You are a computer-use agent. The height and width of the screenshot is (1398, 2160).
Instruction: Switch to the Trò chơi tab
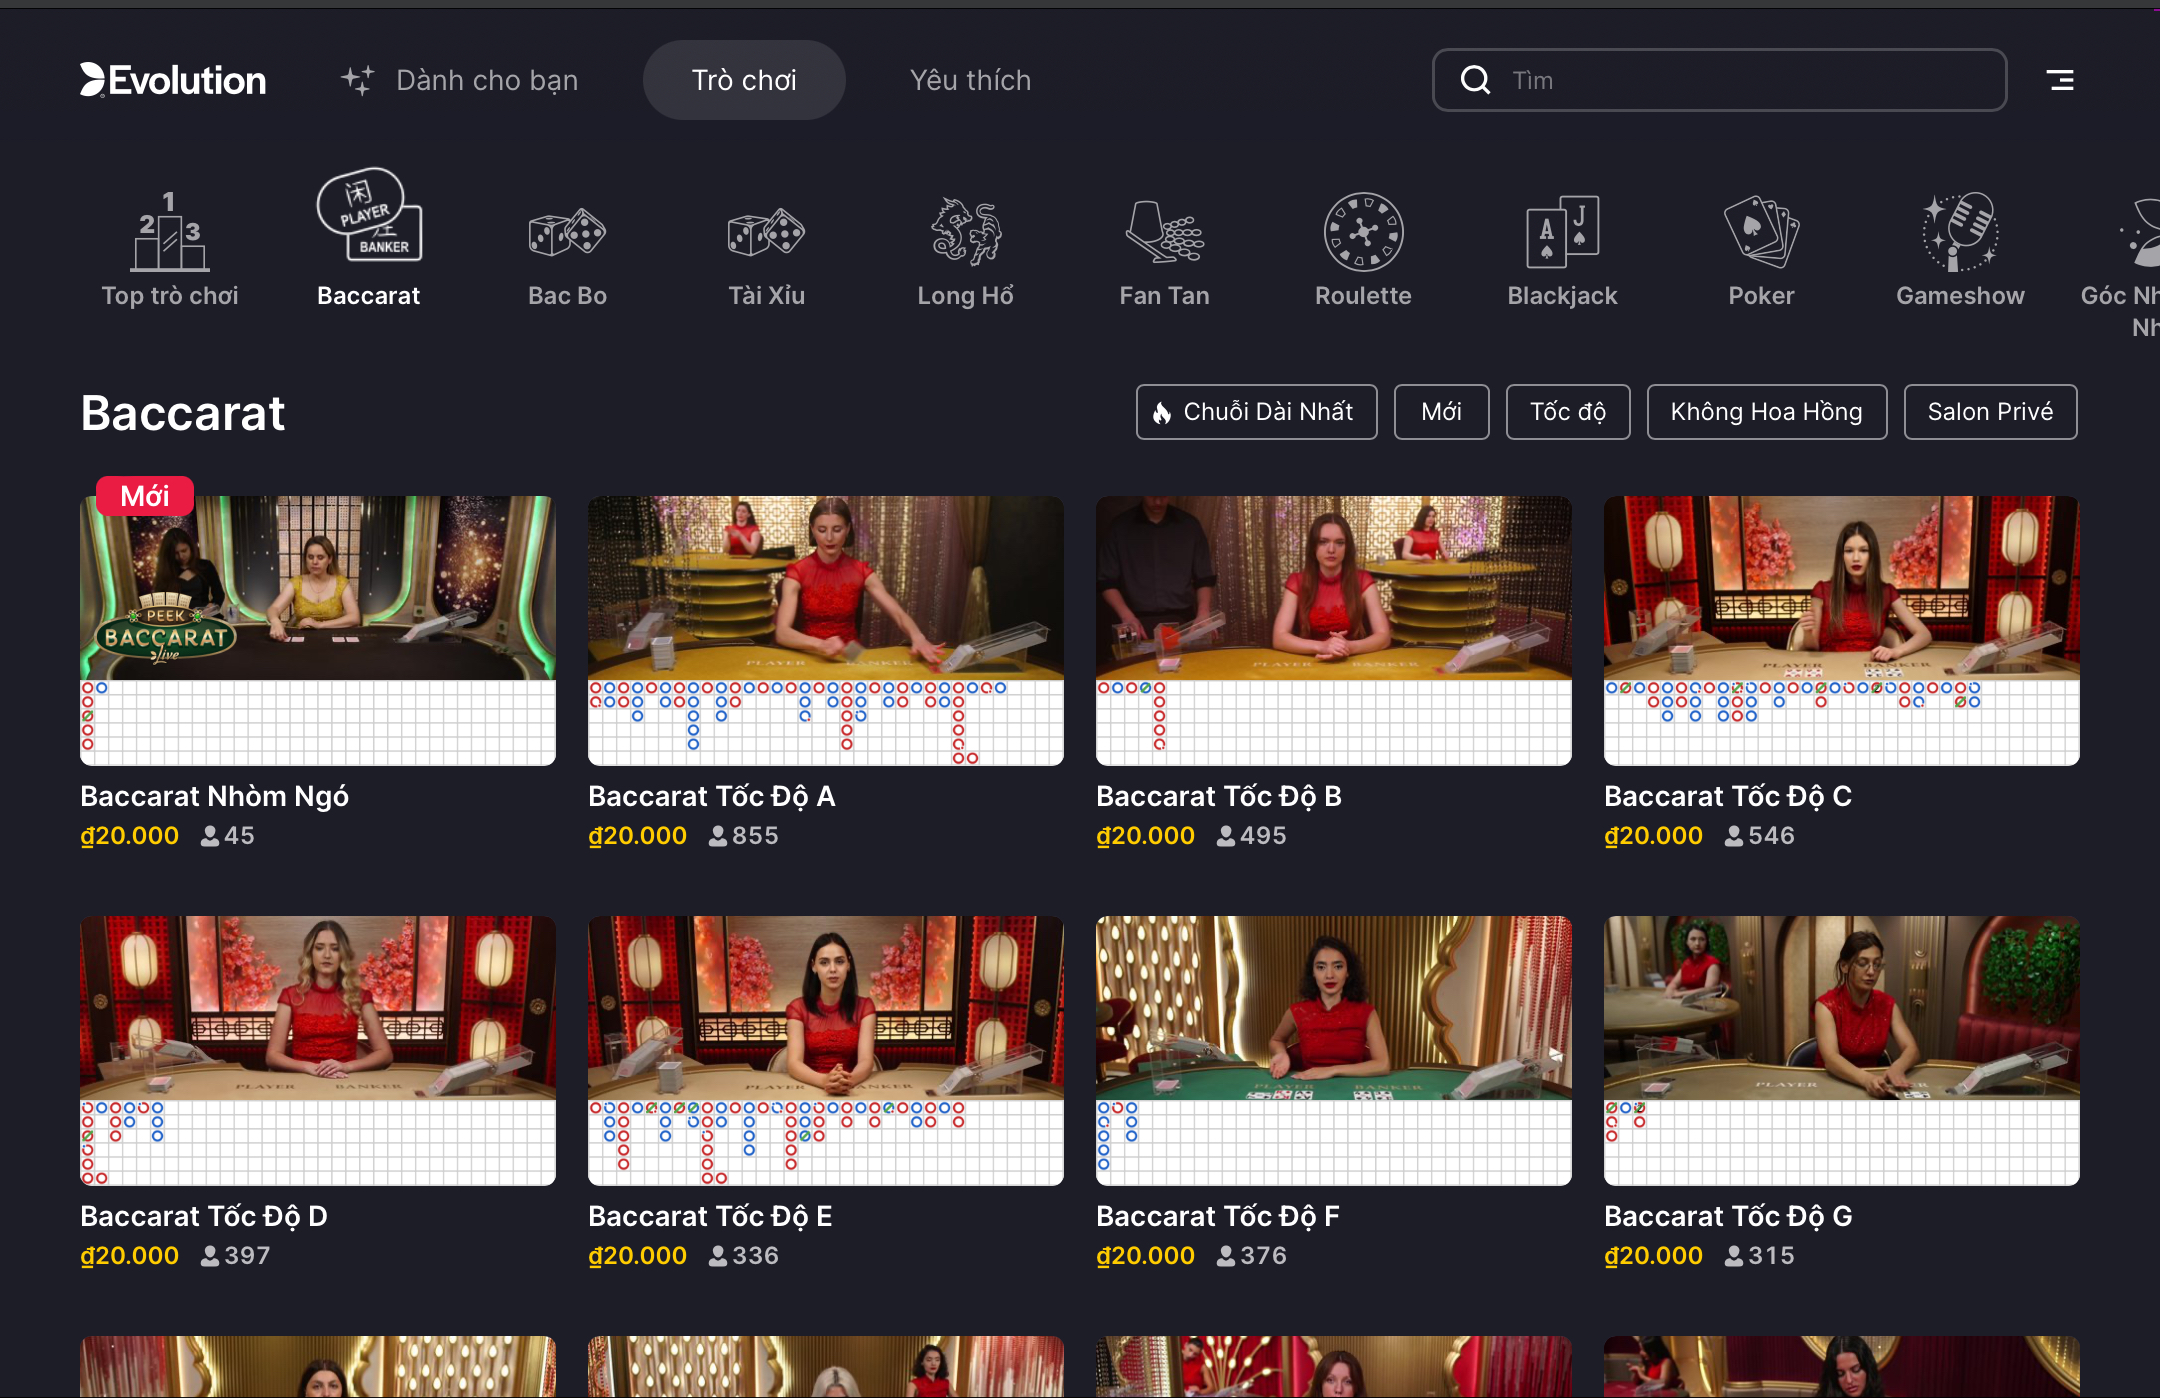coord(744,80)
